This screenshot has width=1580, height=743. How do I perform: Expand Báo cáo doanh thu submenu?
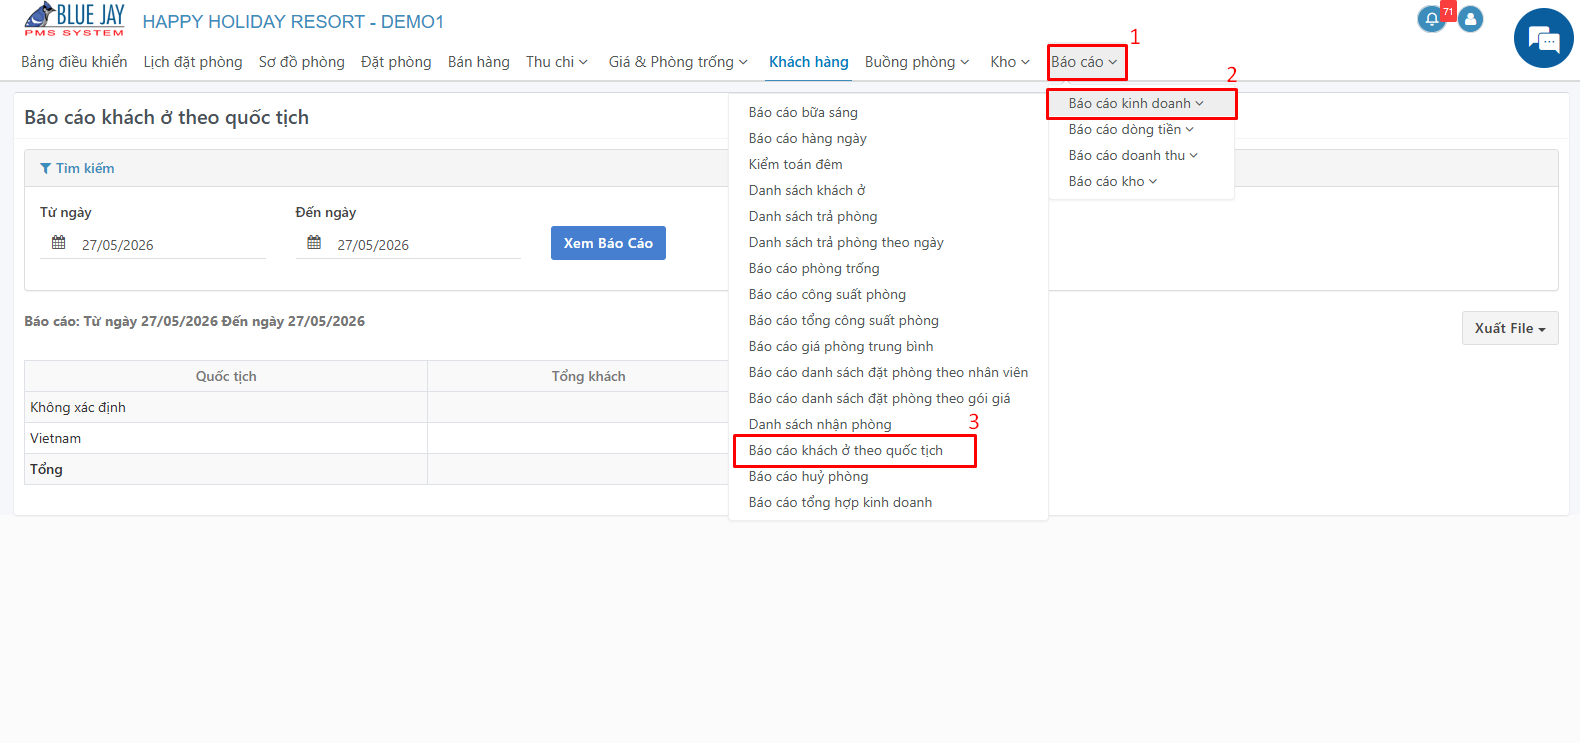(x=1133, y=155)
